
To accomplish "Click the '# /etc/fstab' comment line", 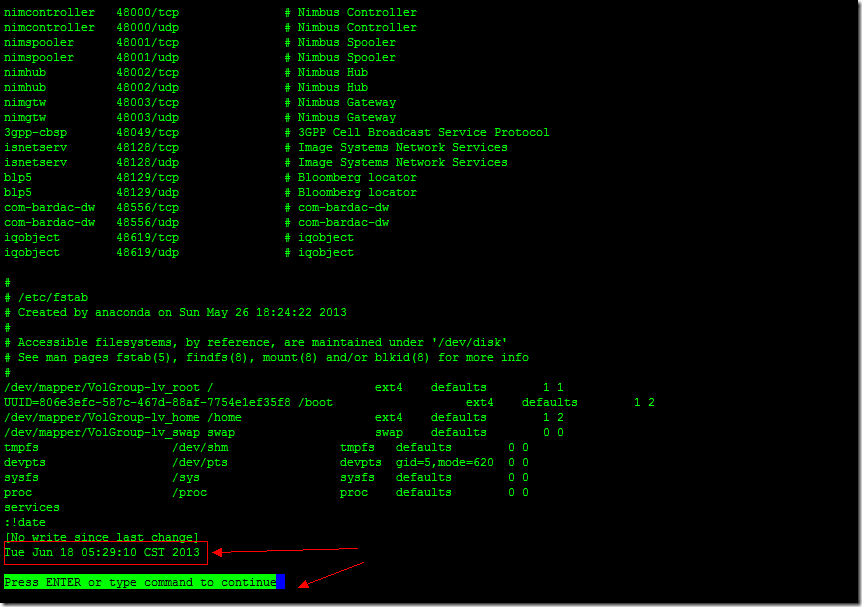I will click(x=46, y=297).
